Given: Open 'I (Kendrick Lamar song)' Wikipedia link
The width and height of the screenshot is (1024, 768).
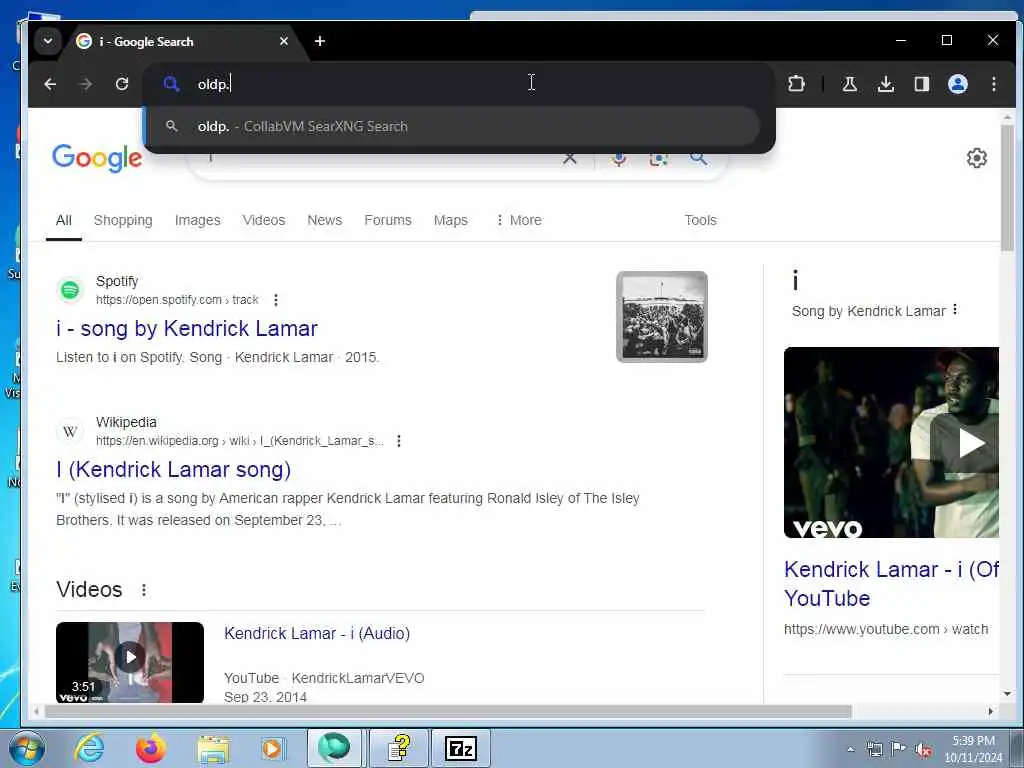Looking at the screenshot, I should click(x=174, y=470).
